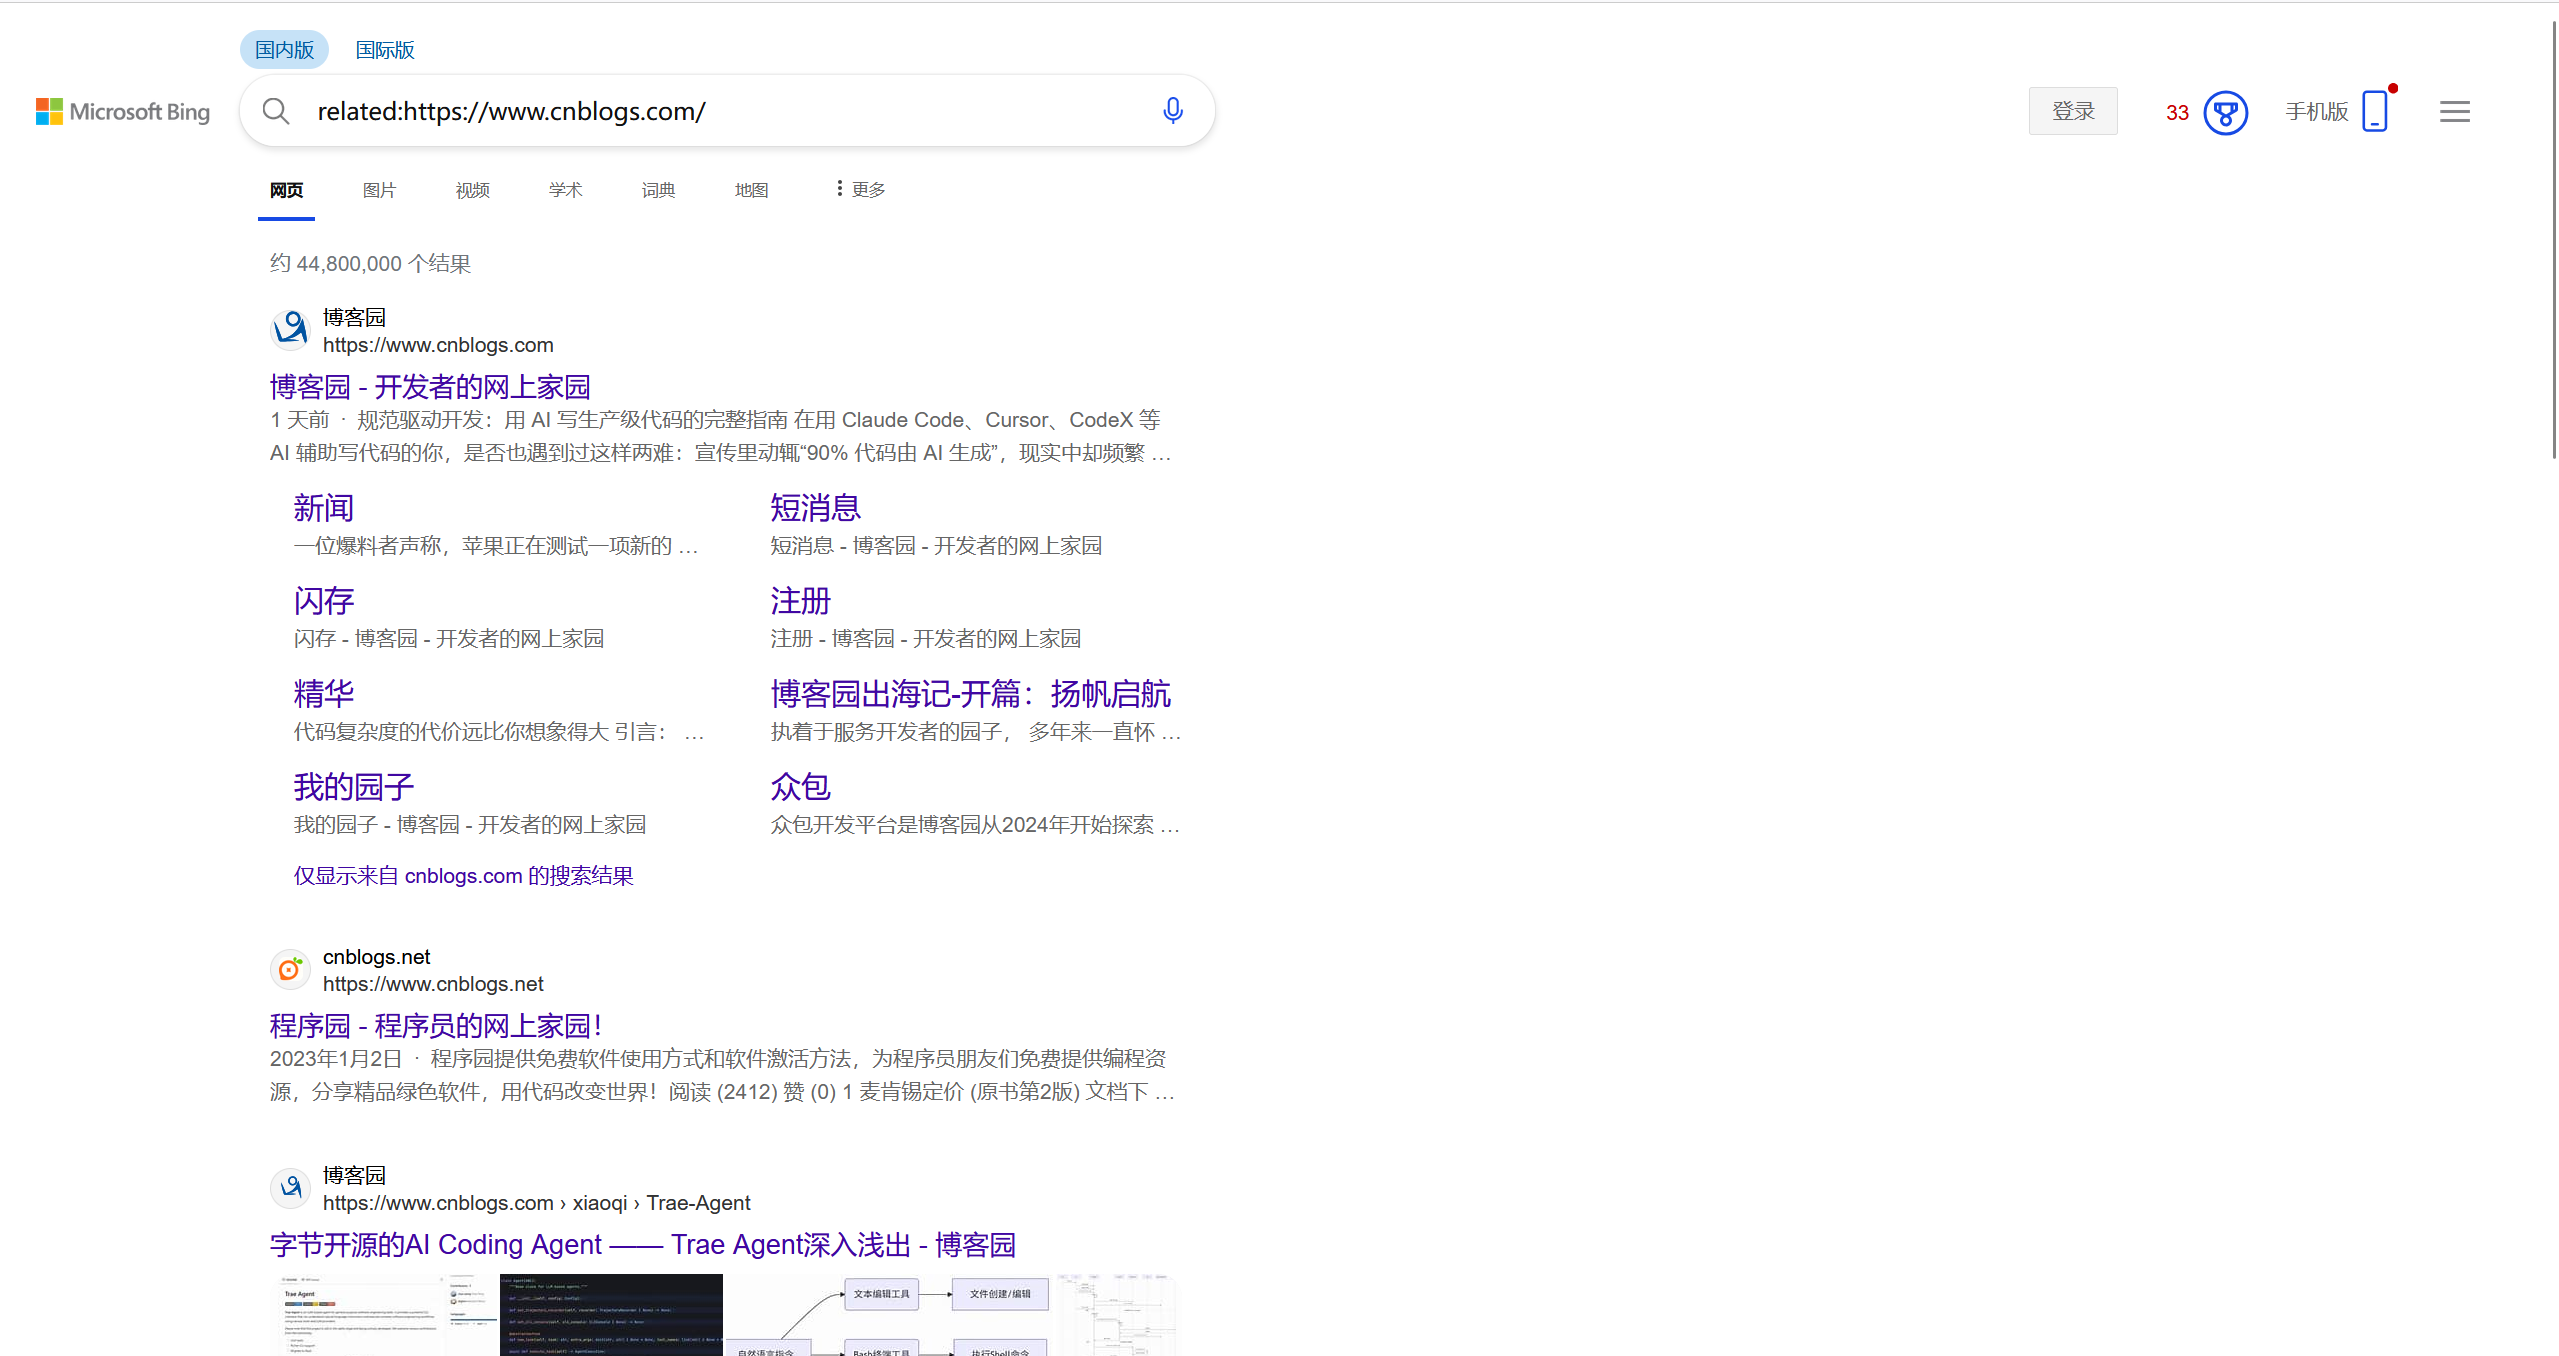2559x1356 pixels.
Task: Click the microphone voice search icon
Action: [x=1171, y=110]
